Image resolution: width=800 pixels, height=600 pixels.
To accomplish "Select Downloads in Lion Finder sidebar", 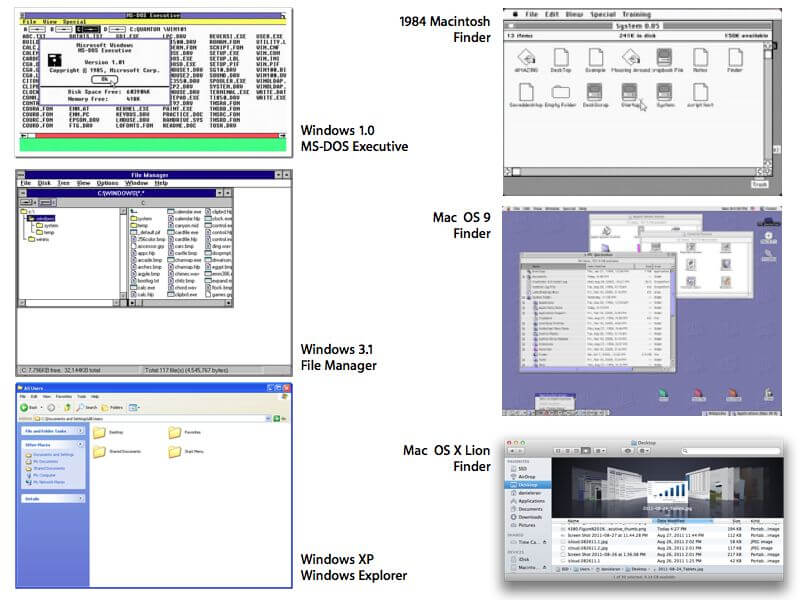I will (x=526, y=517).
